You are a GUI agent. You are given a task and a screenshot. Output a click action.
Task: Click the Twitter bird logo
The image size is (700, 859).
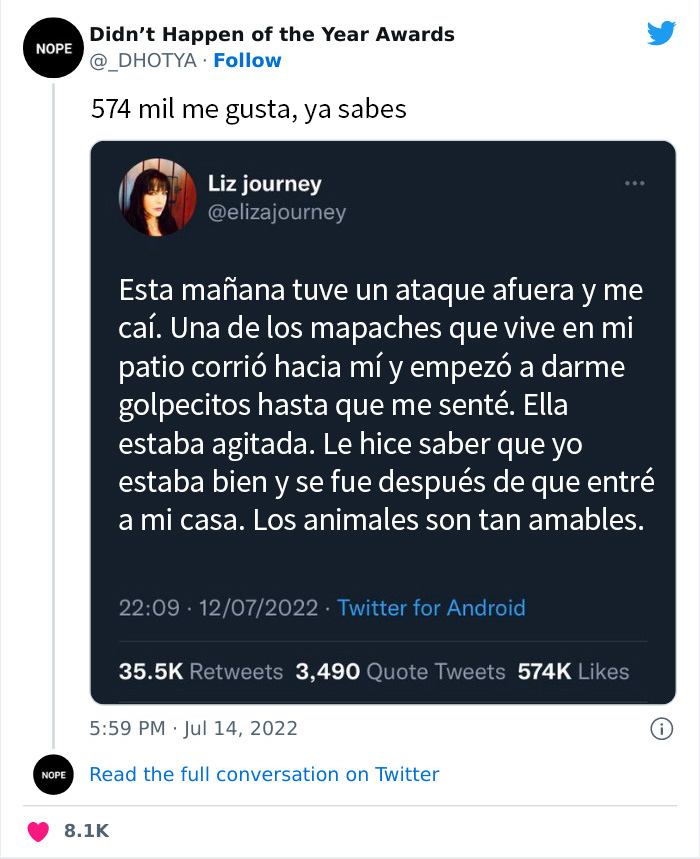click(661, 34)
